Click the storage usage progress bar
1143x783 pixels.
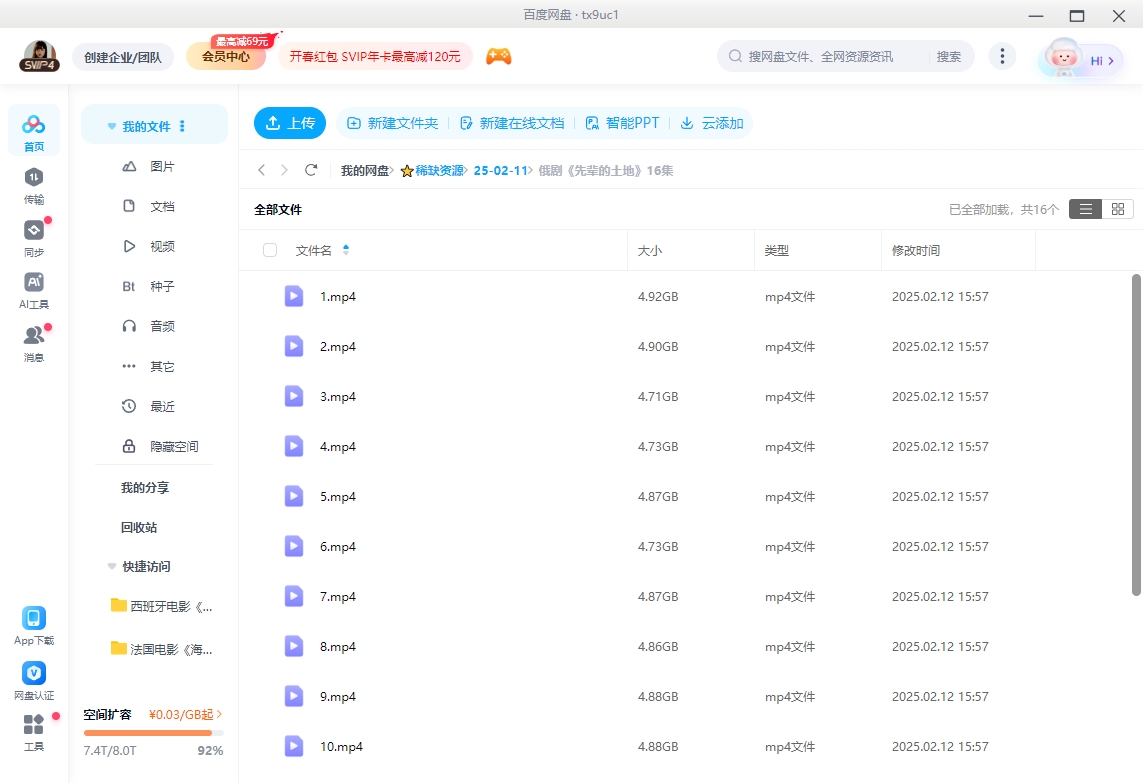(153, 731)
